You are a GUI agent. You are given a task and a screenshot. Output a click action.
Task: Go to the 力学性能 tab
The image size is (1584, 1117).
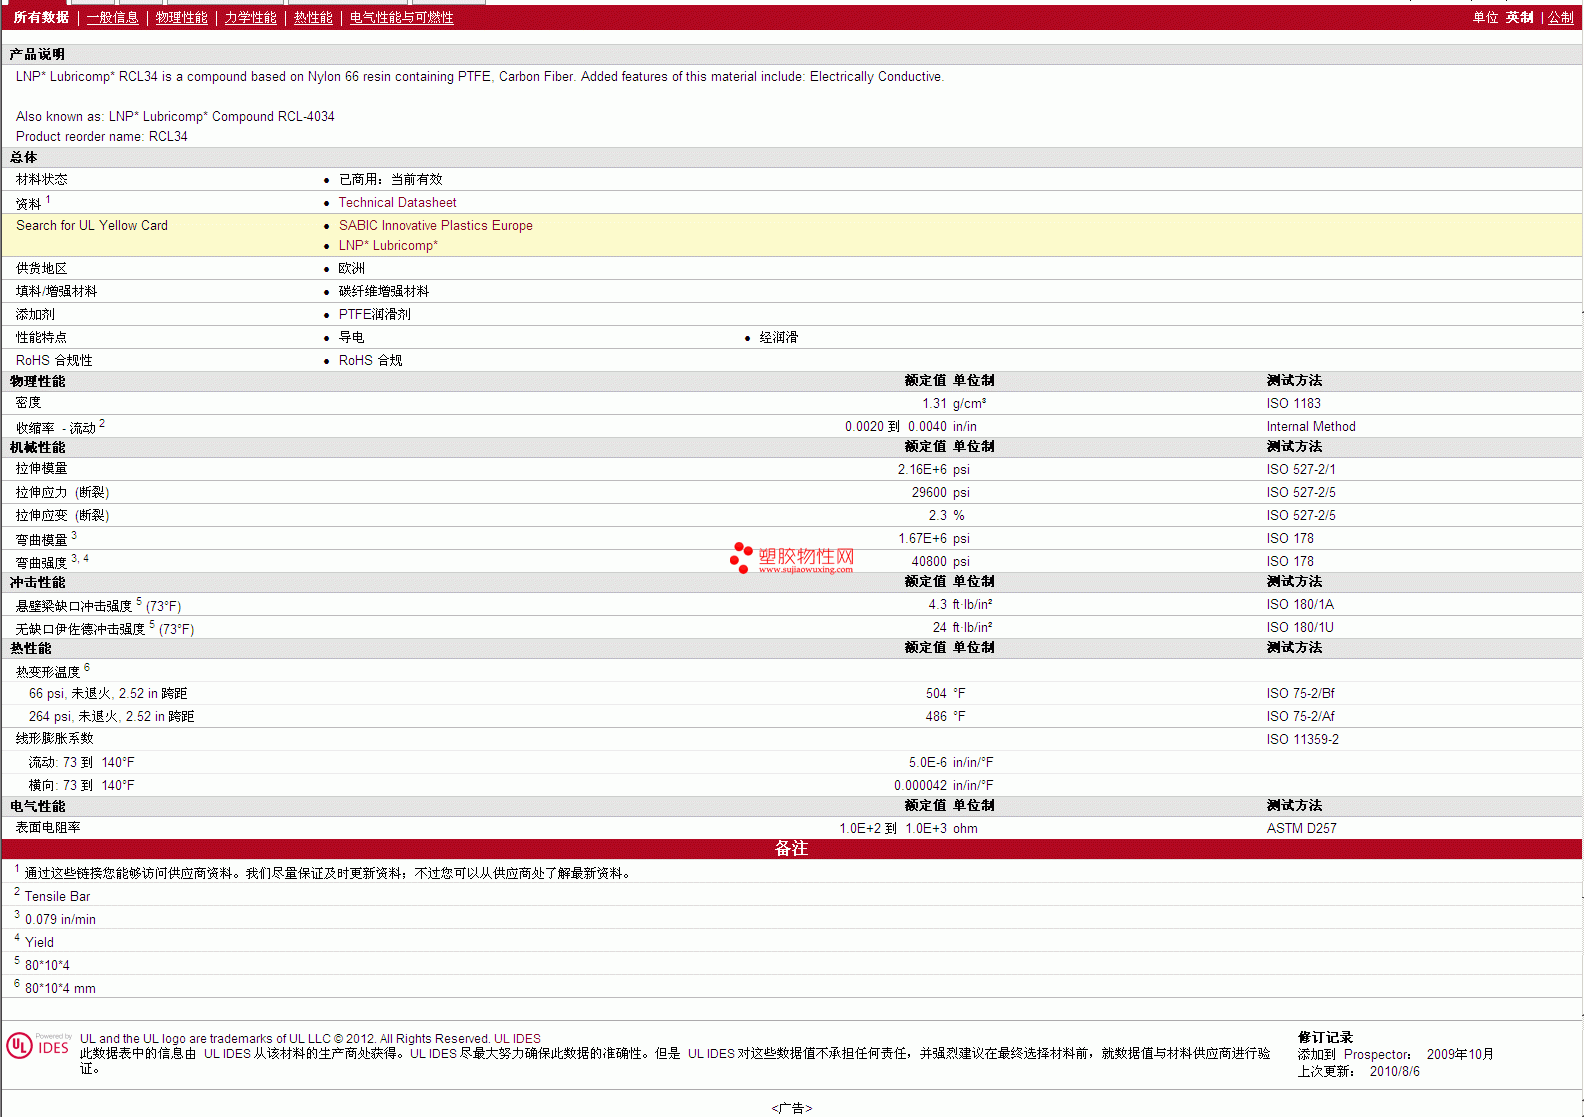250,18
